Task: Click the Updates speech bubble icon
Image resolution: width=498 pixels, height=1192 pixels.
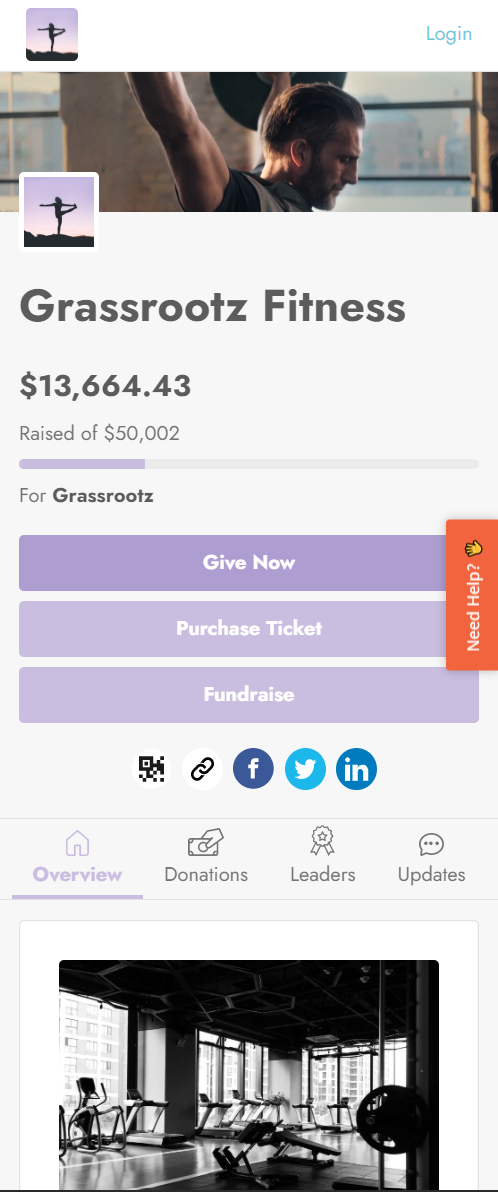Action: [431, 844]
